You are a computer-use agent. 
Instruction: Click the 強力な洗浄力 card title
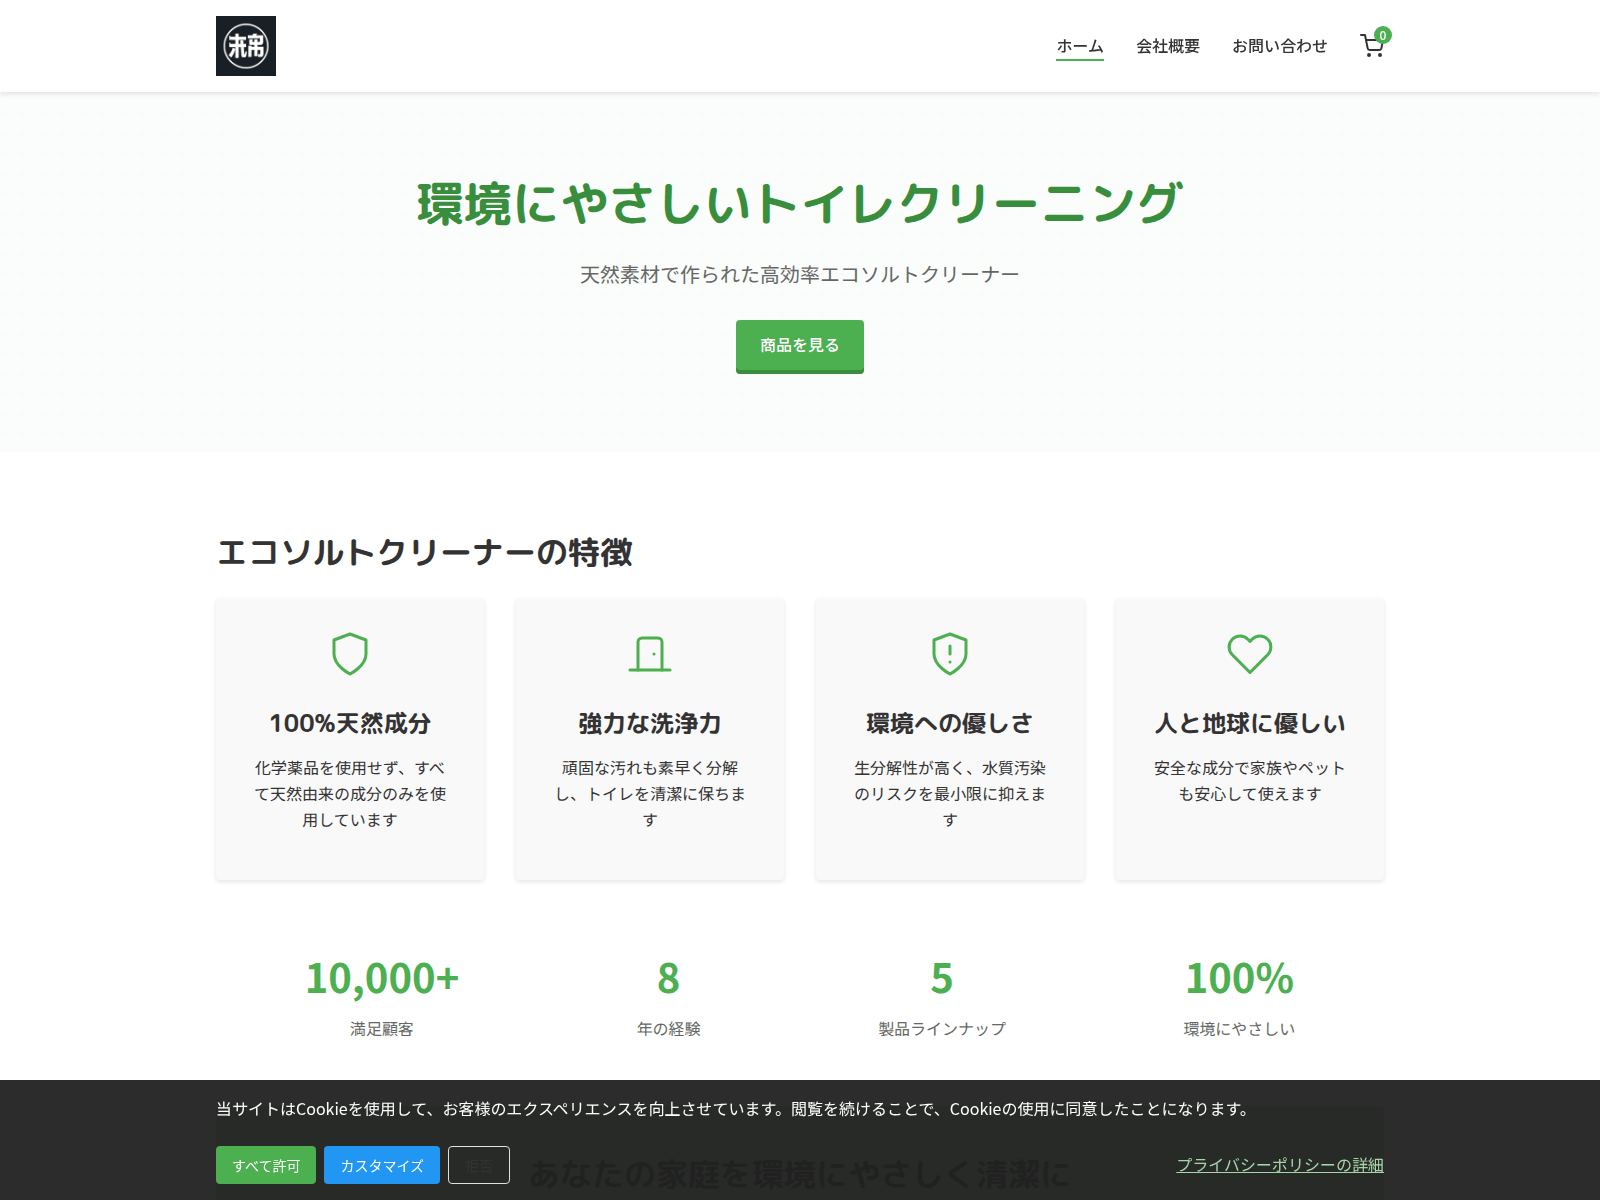point(650,723)
